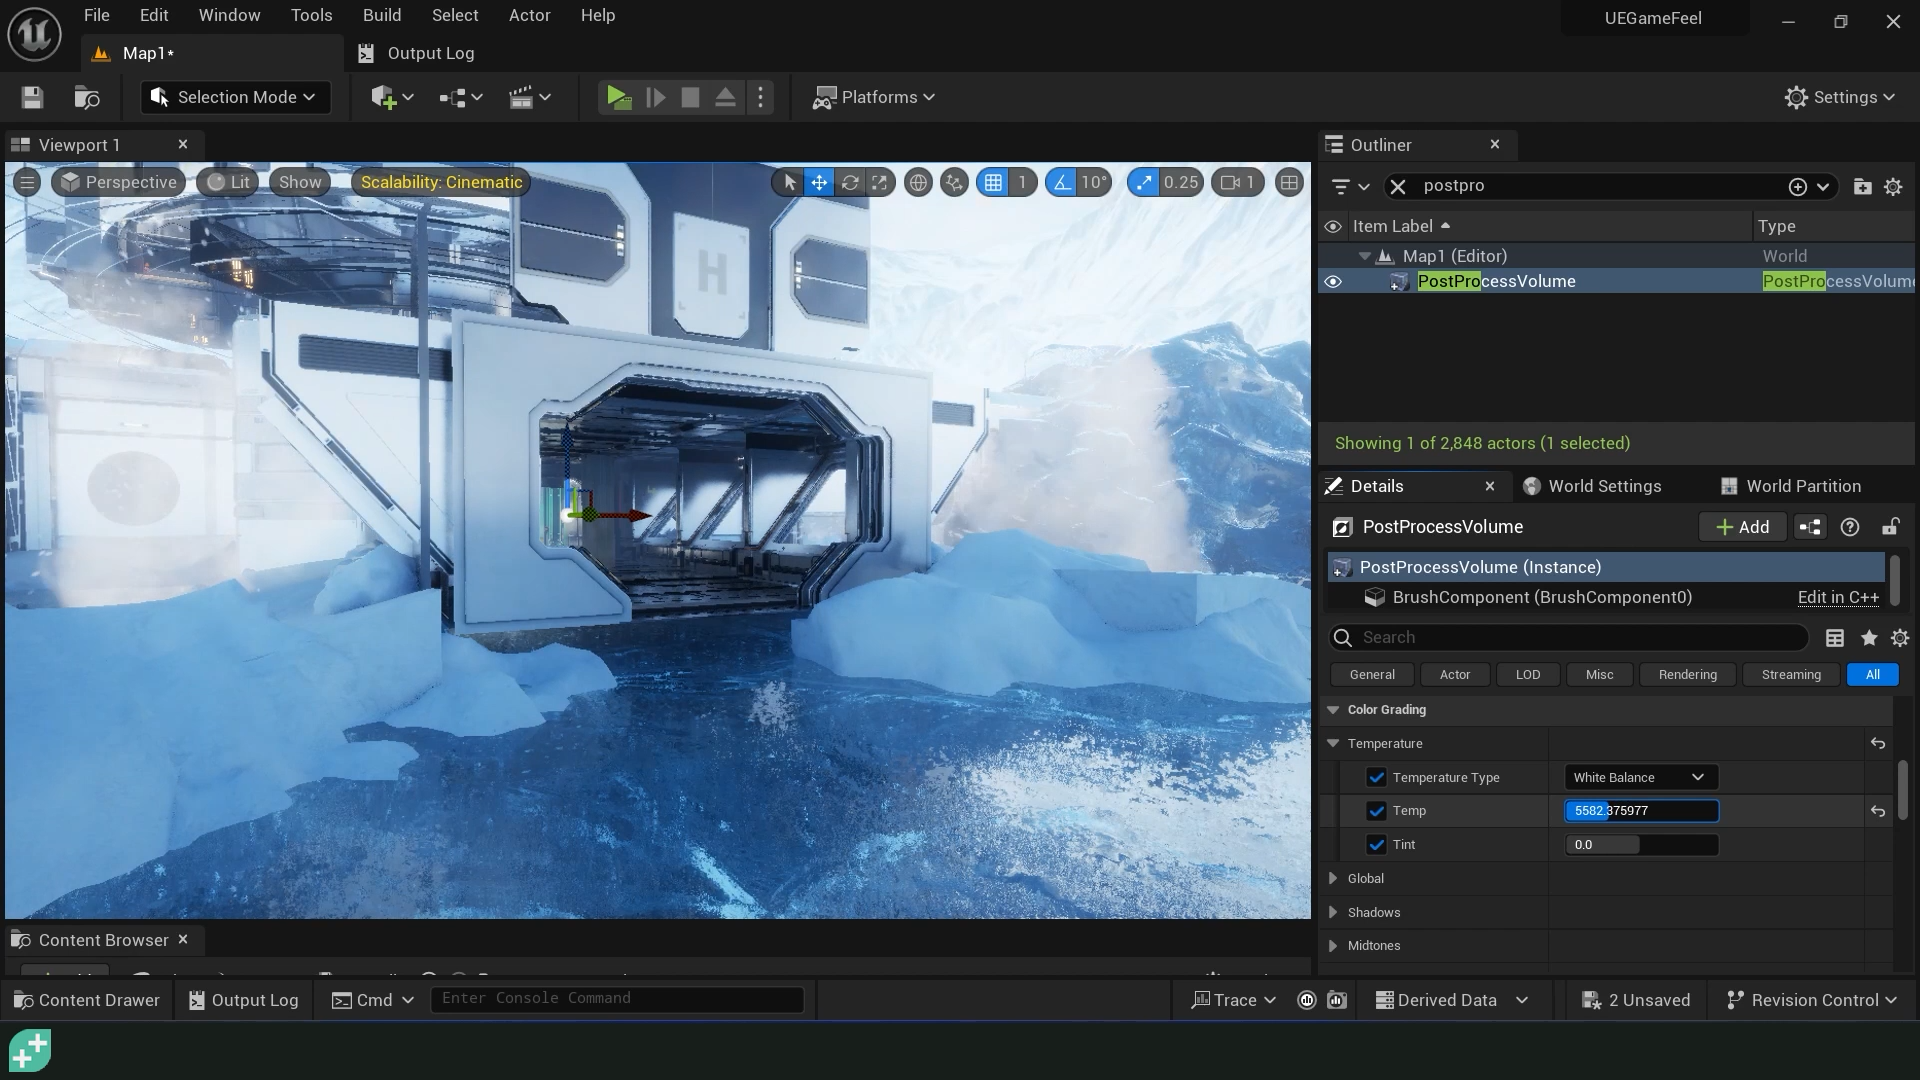Uncheck the Temperature Type override checkbox
The width and height of the screenshot is (1920, 1080).
tap(1376, 777)
